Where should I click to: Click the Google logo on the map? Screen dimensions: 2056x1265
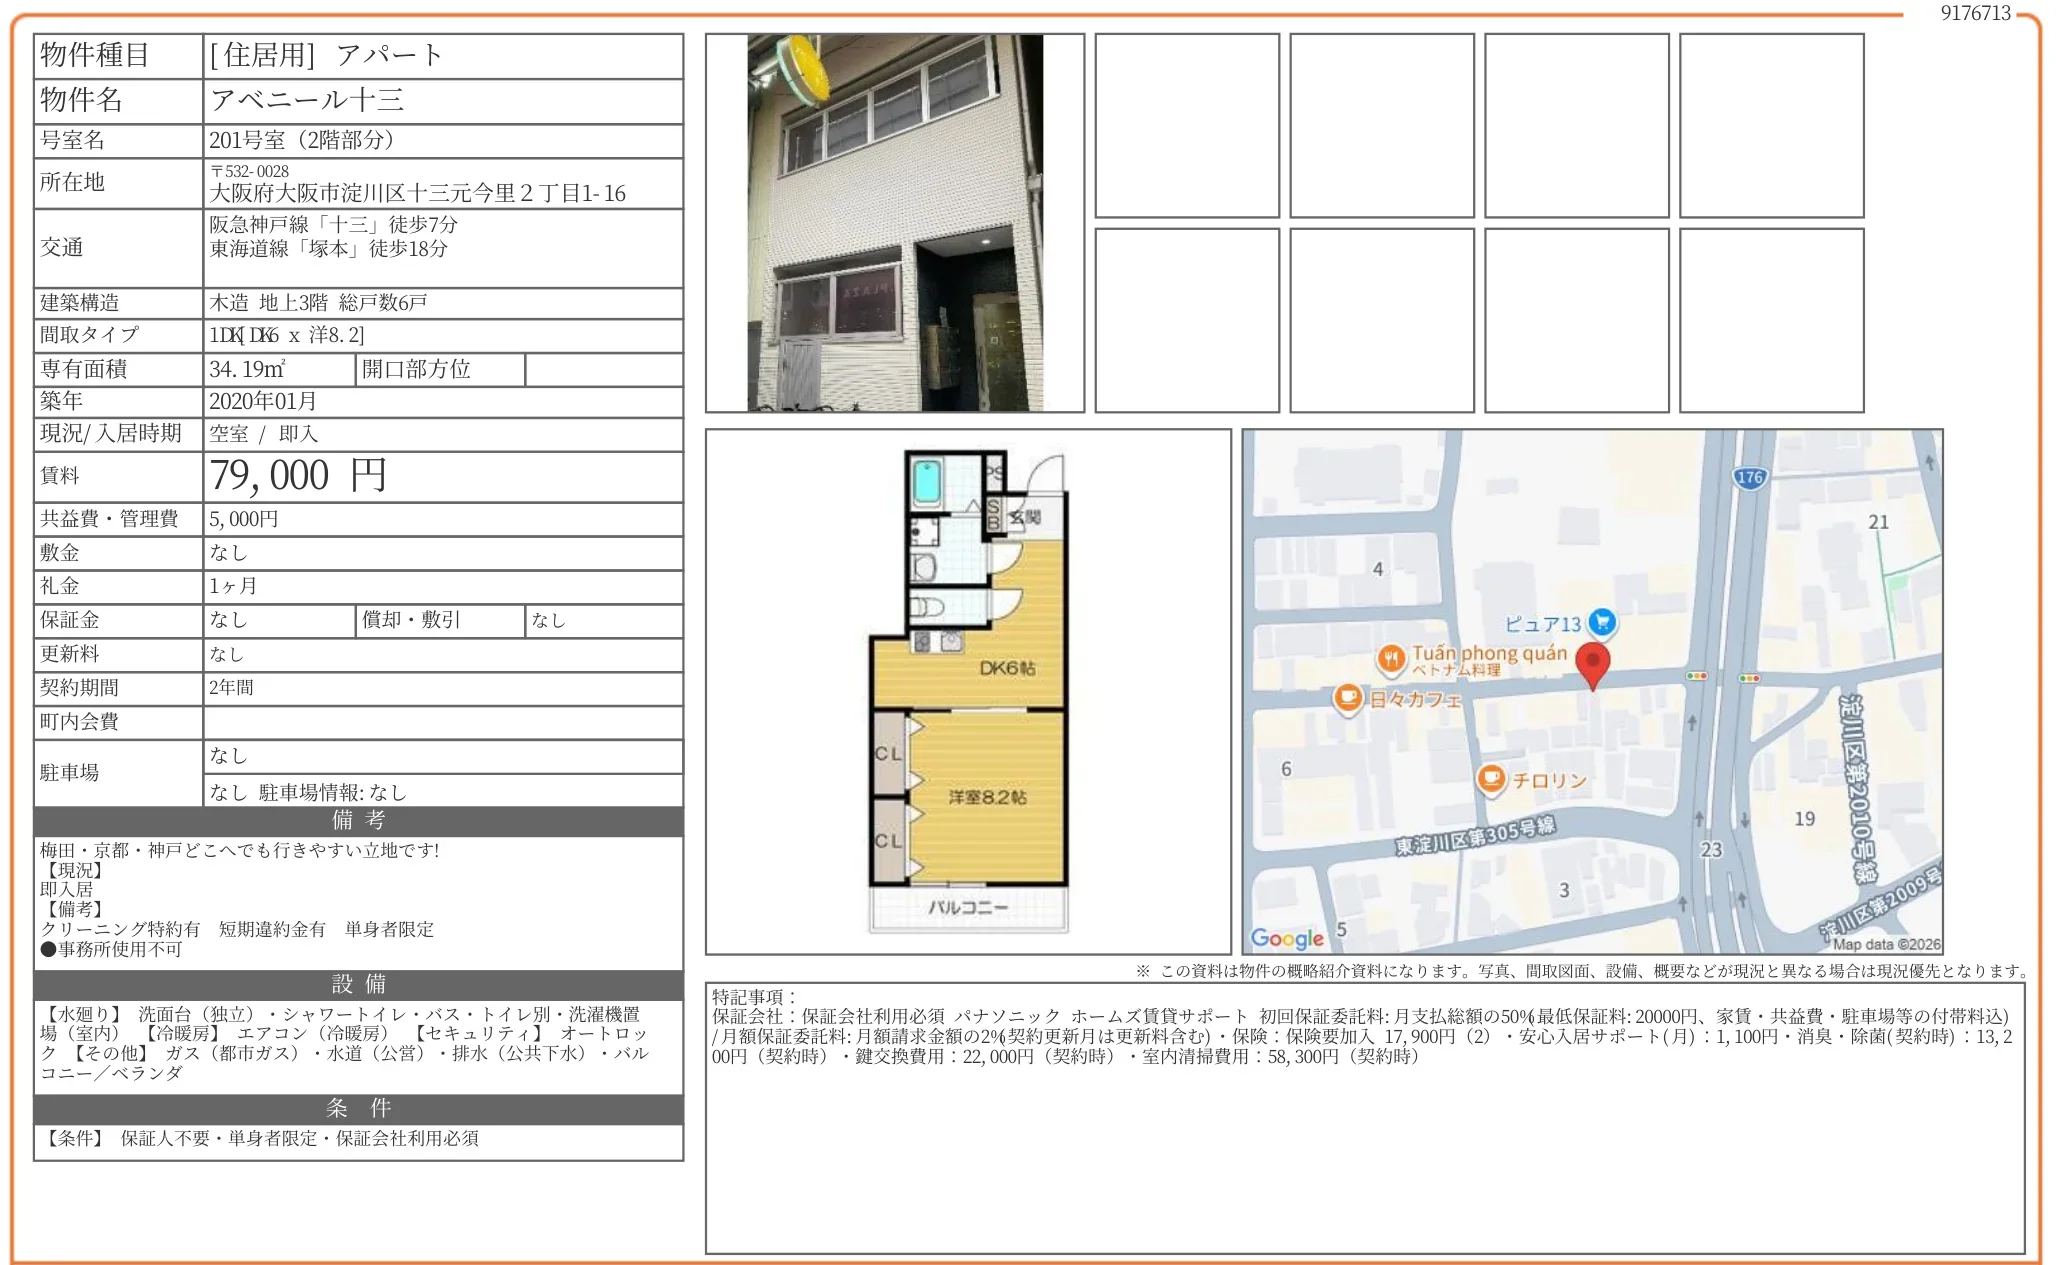1287,938
